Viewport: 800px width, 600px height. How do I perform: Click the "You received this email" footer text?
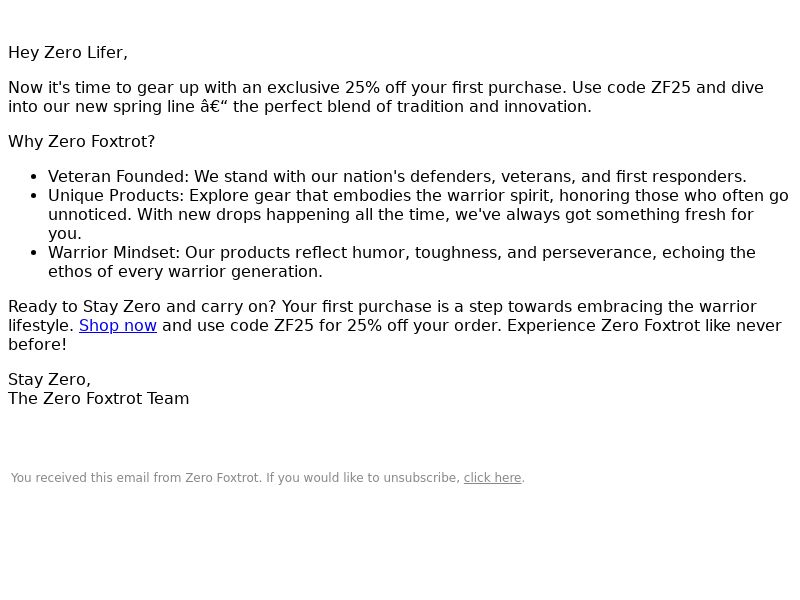pyautogui.click(x=135, y=478)
